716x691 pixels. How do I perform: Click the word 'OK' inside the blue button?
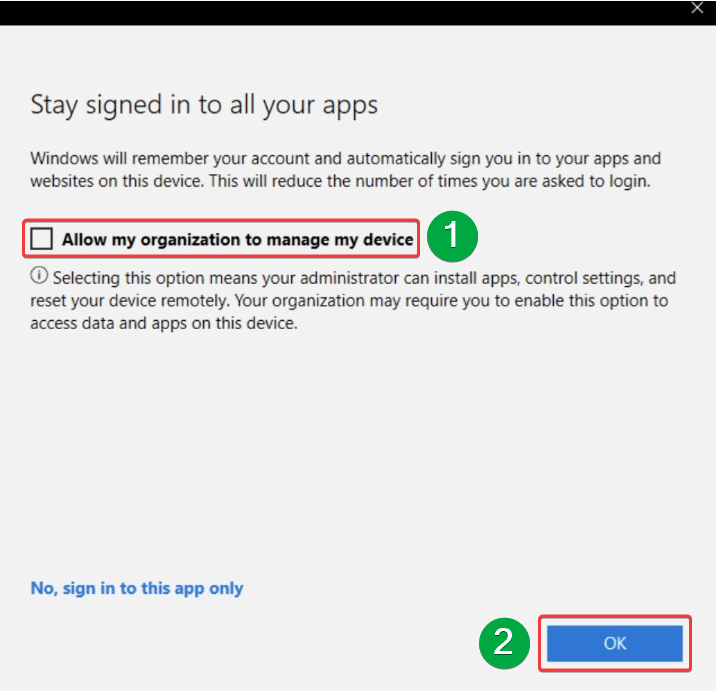coord(615,643)
